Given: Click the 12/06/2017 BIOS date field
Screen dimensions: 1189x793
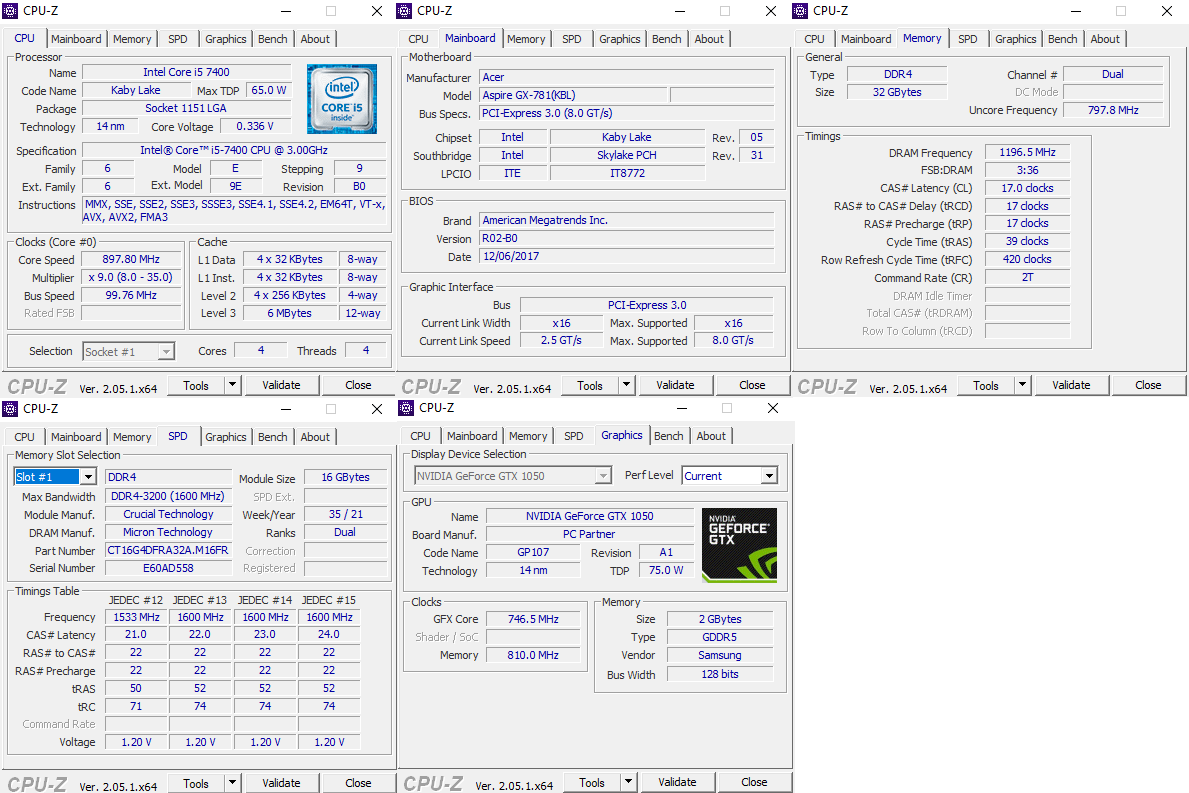Looking at the screenshot, I should coord(626,256).
